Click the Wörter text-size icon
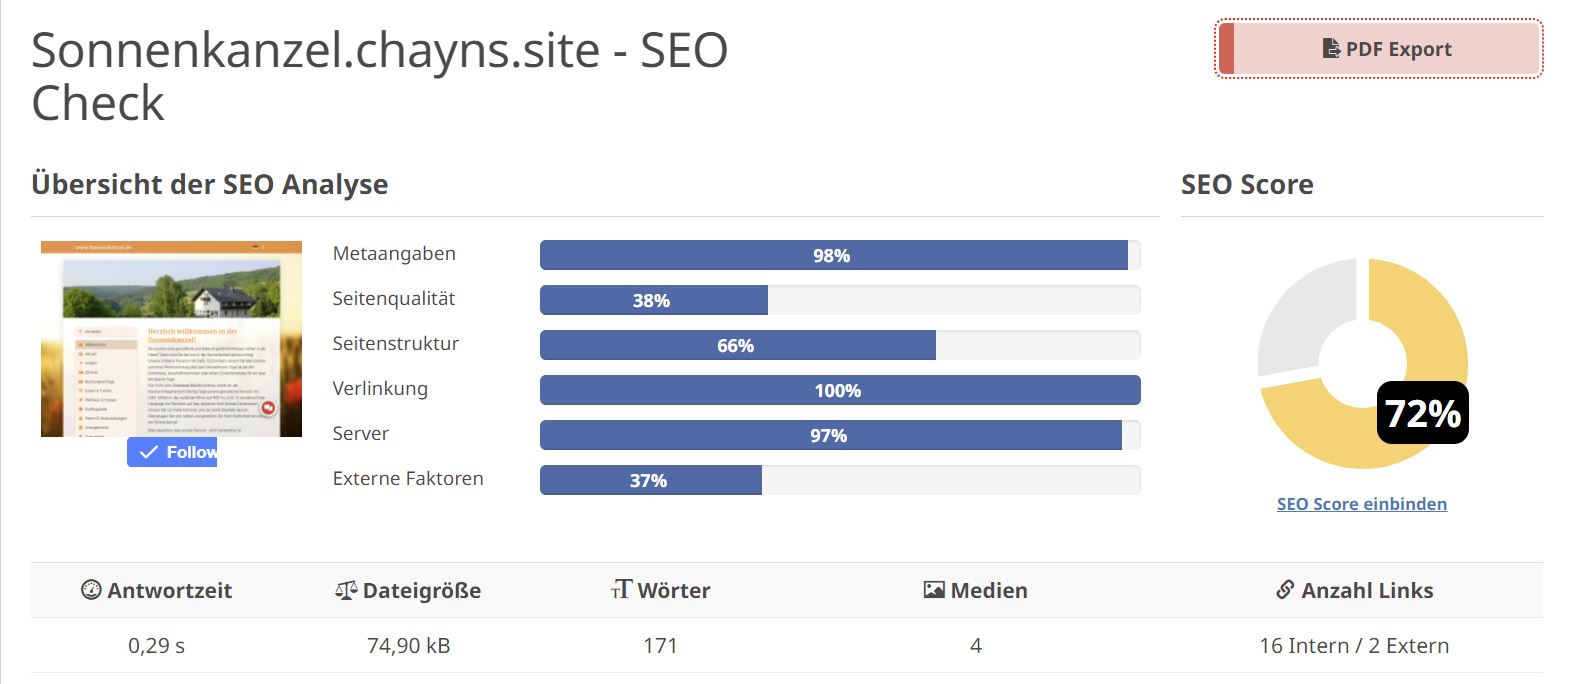 point(621,590)
